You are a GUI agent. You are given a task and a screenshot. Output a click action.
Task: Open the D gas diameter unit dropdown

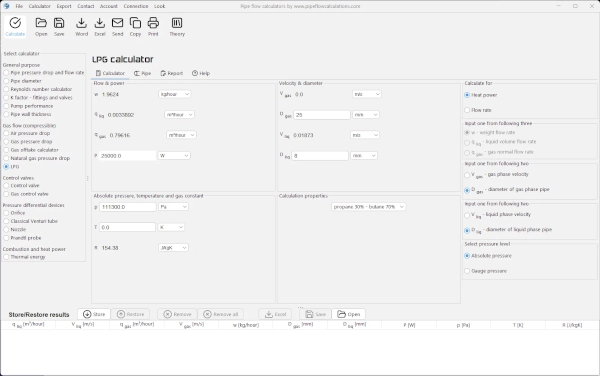tap(365, 115)
